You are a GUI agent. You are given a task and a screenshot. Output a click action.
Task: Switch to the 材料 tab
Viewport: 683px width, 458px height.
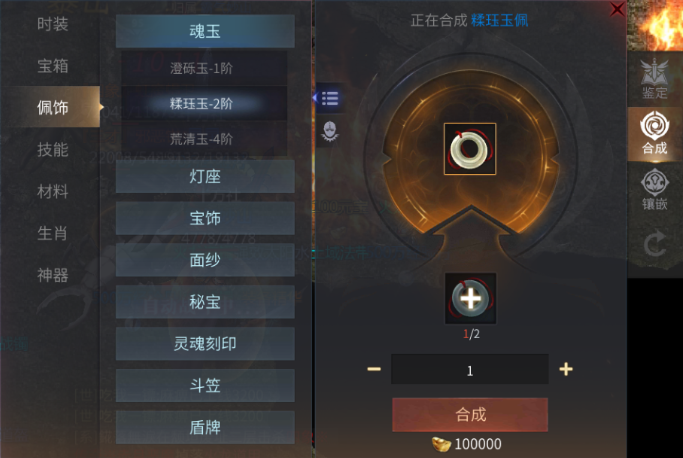(x=53, y=191)
